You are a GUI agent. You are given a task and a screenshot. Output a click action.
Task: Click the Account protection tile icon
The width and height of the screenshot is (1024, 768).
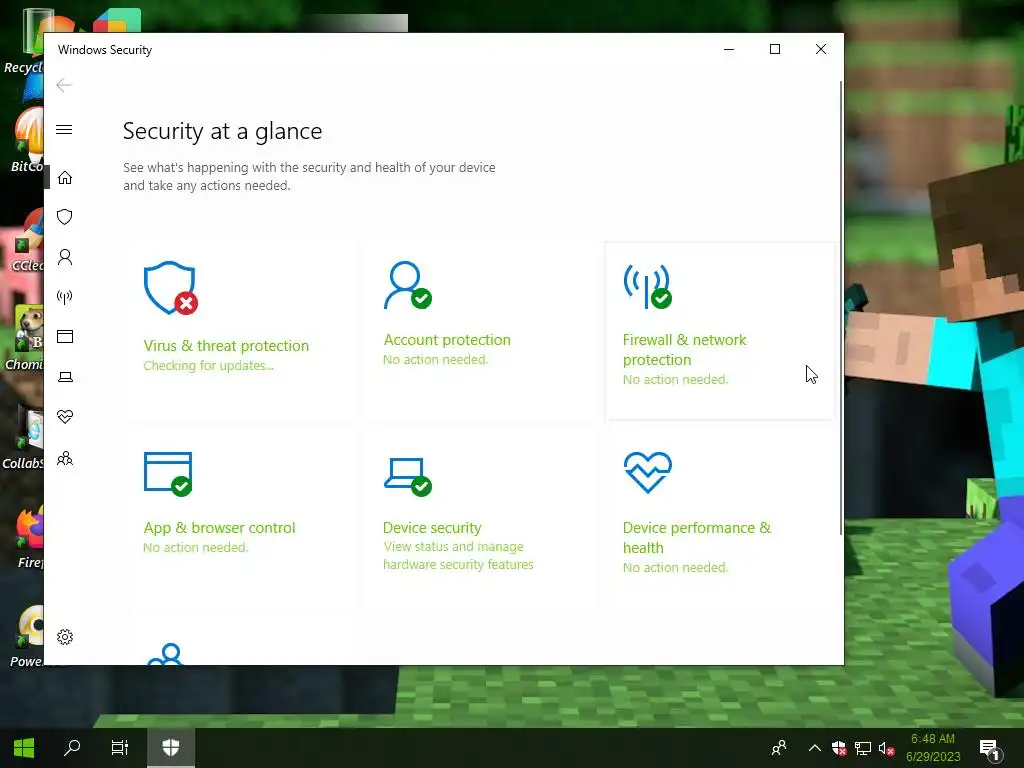408,285
